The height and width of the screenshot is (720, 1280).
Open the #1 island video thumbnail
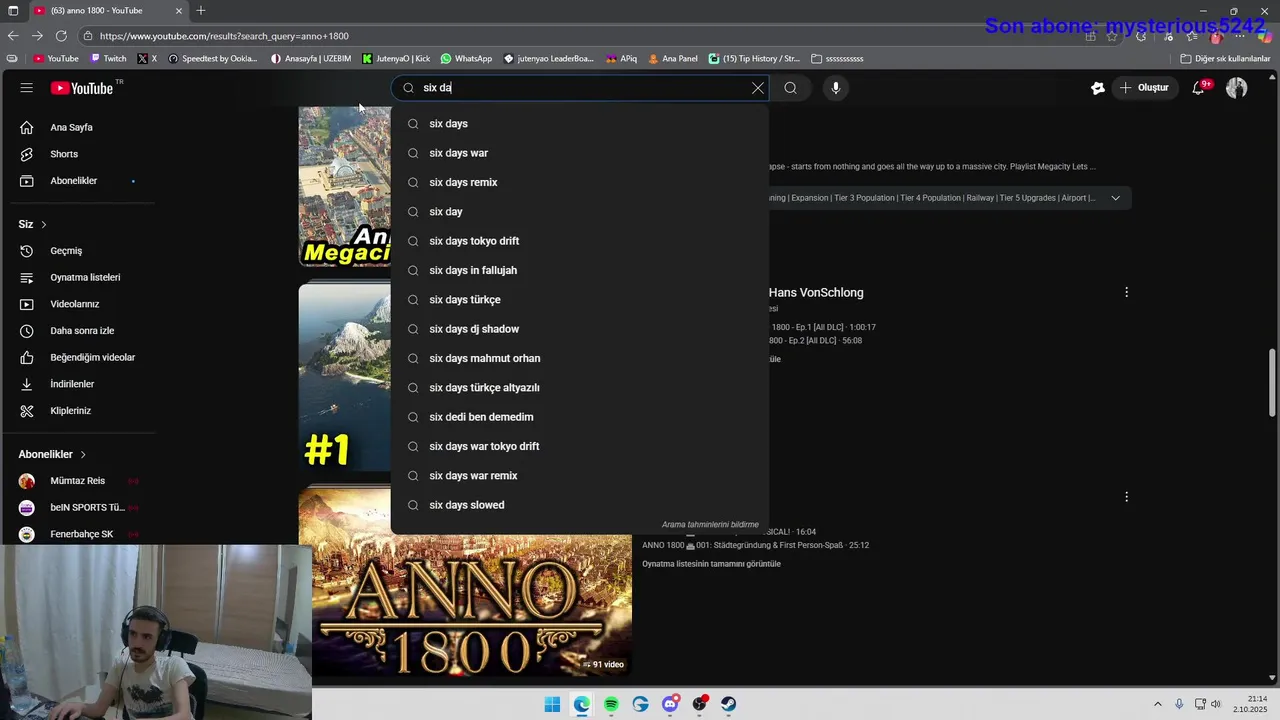(x=344, y=377)
